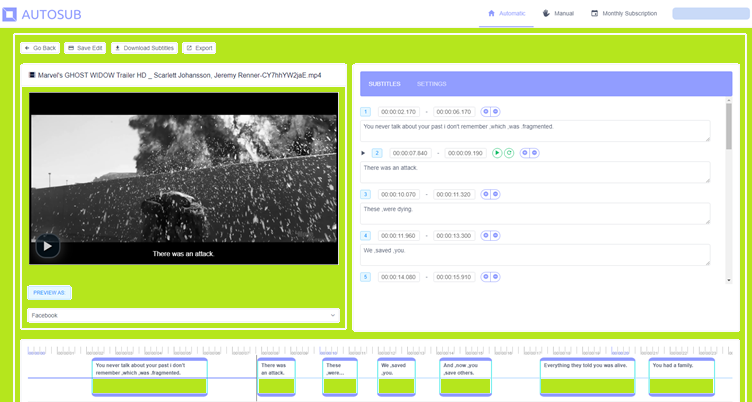The image size is (752, 402).
Task: Select subtitle number 3 badge
Action: pyautogui.click(x=365, y=194)
